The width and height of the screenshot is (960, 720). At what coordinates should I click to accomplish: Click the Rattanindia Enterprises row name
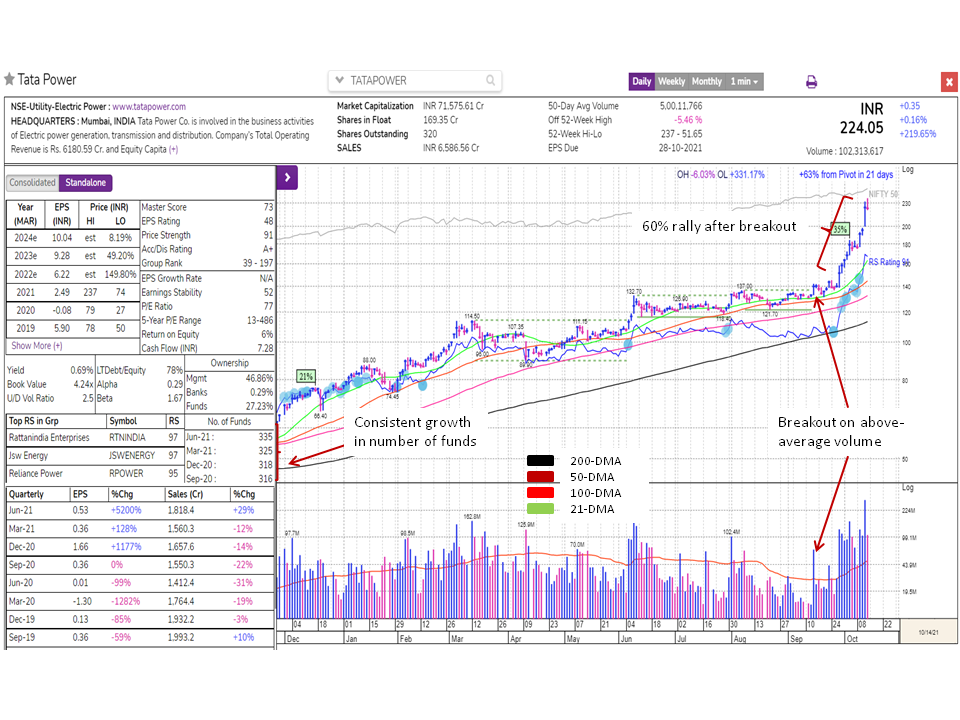49,438
